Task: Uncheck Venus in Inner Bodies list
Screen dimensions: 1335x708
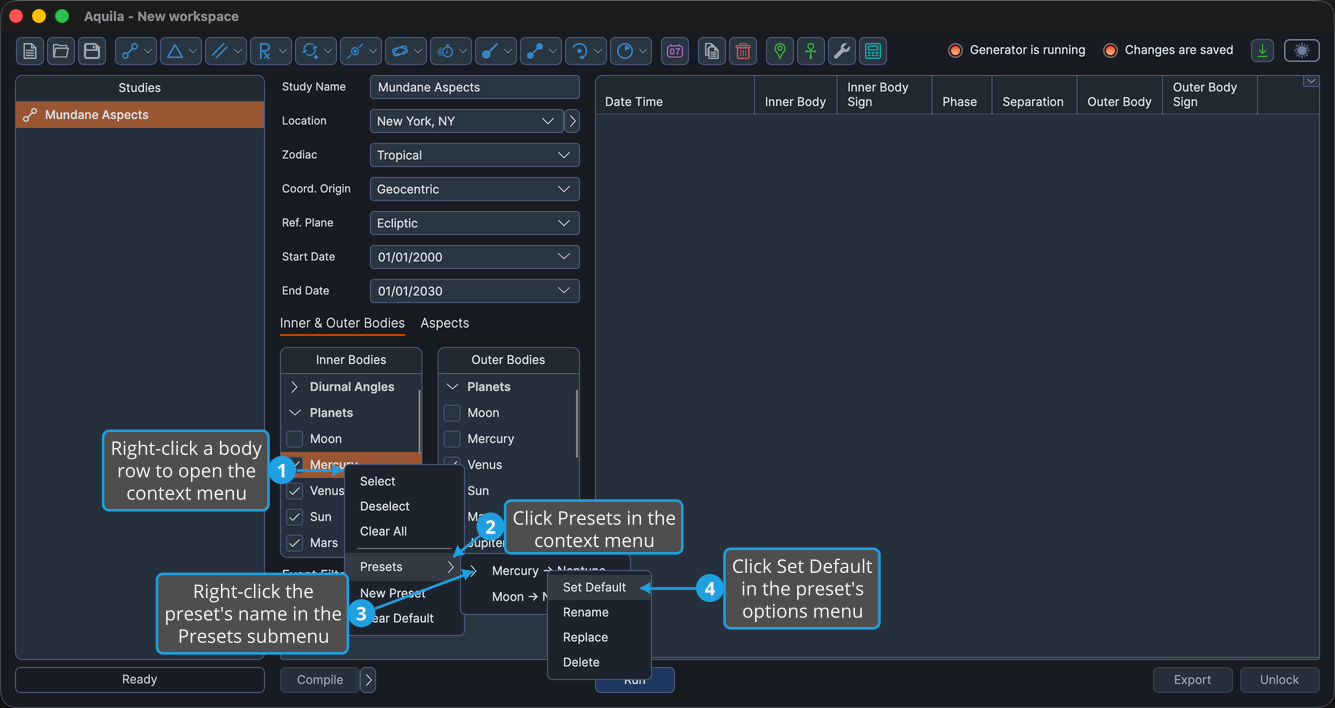Action: click(x=295, y=491)
